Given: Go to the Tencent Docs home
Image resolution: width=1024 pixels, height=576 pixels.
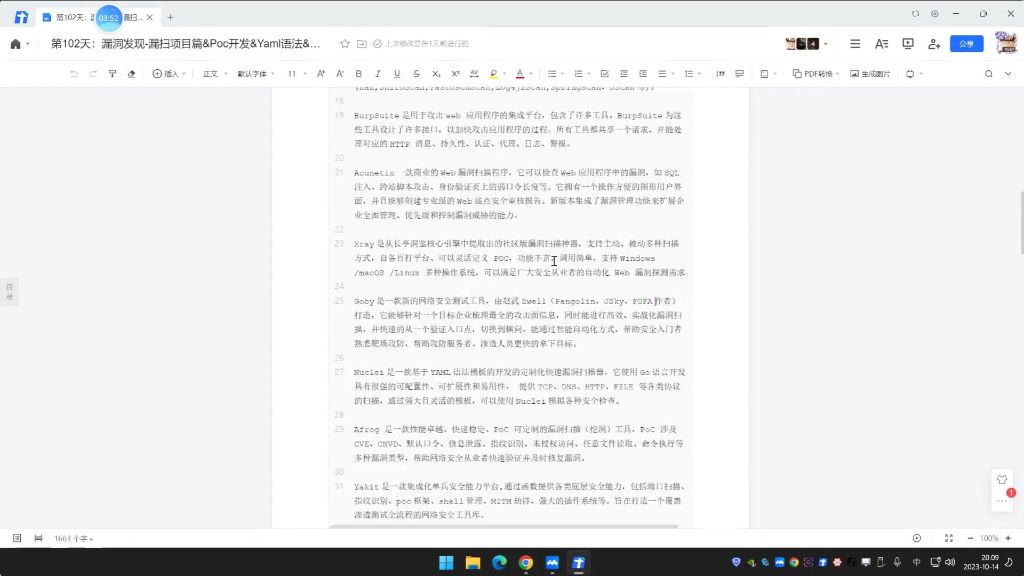Looking at the screenshot, I should point(16,44).
